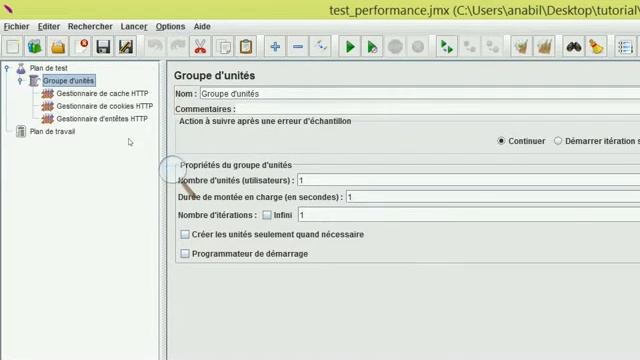Save the test plan with floppy icon

coord(103,47)
